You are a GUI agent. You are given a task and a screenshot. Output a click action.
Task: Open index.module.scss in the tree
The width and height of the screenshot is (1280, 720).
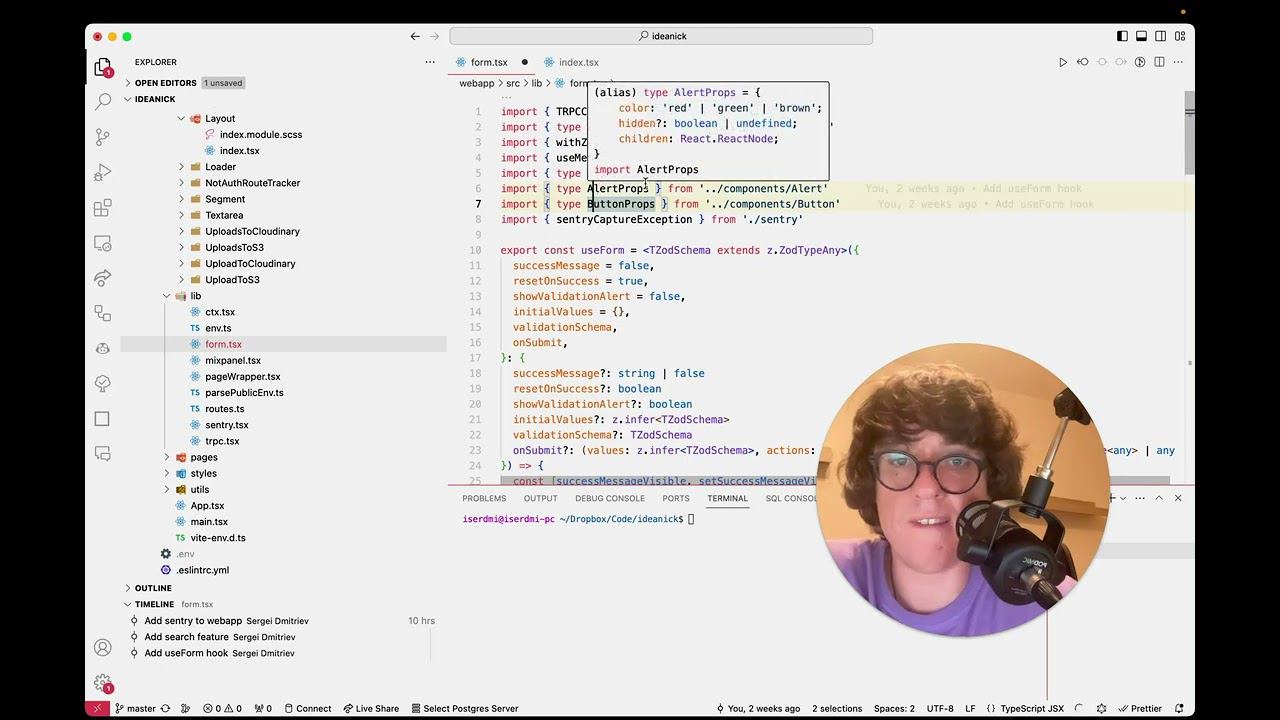tap(284, 134)
